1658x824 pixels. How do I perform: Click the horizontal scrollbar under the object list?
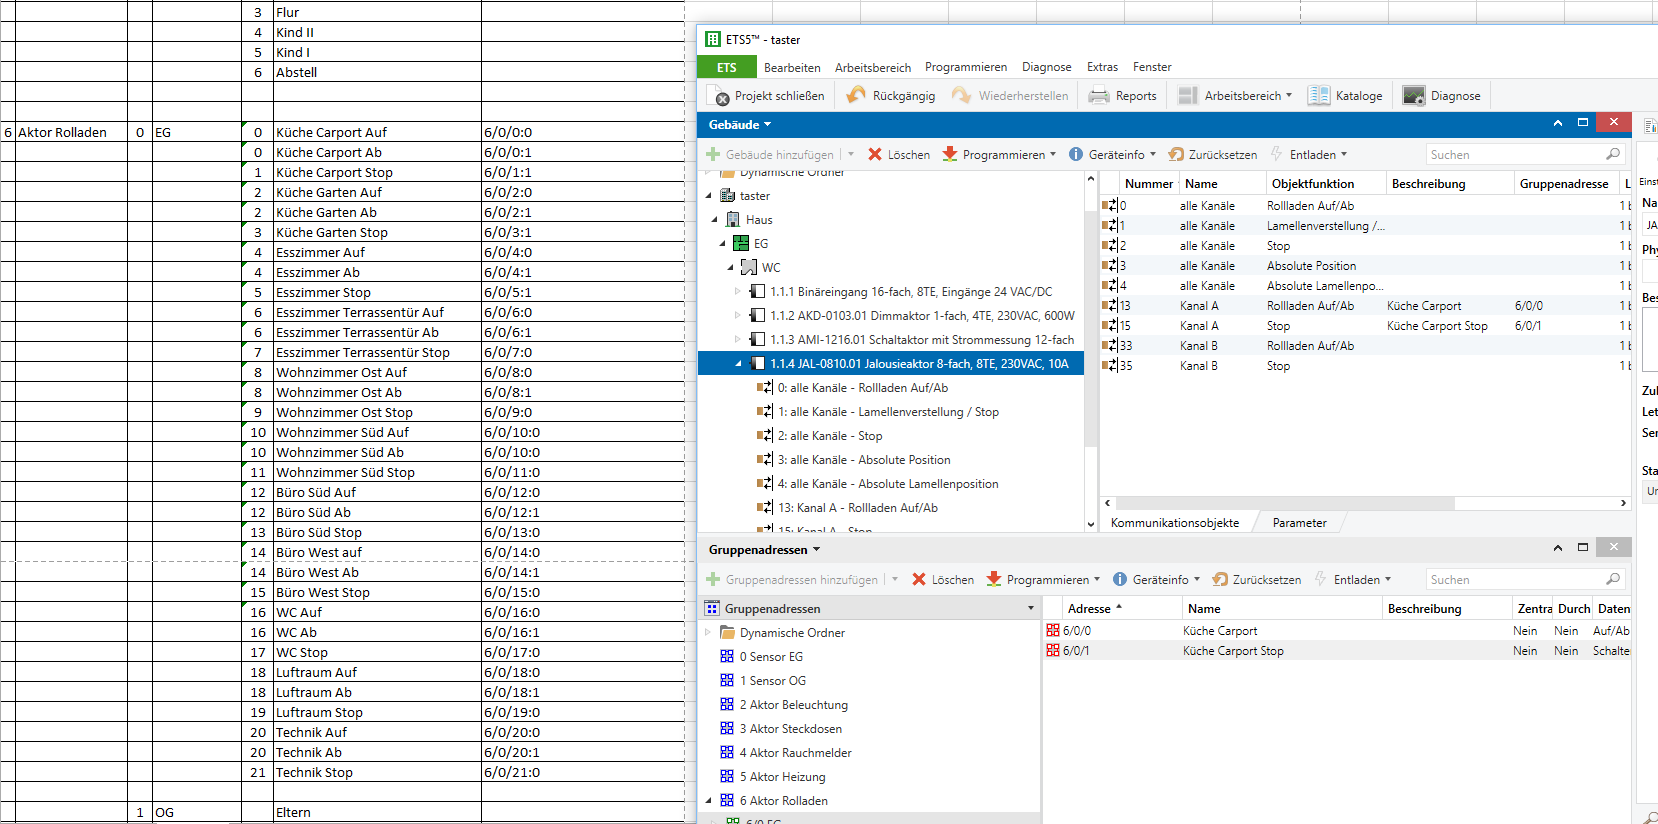1284,504
